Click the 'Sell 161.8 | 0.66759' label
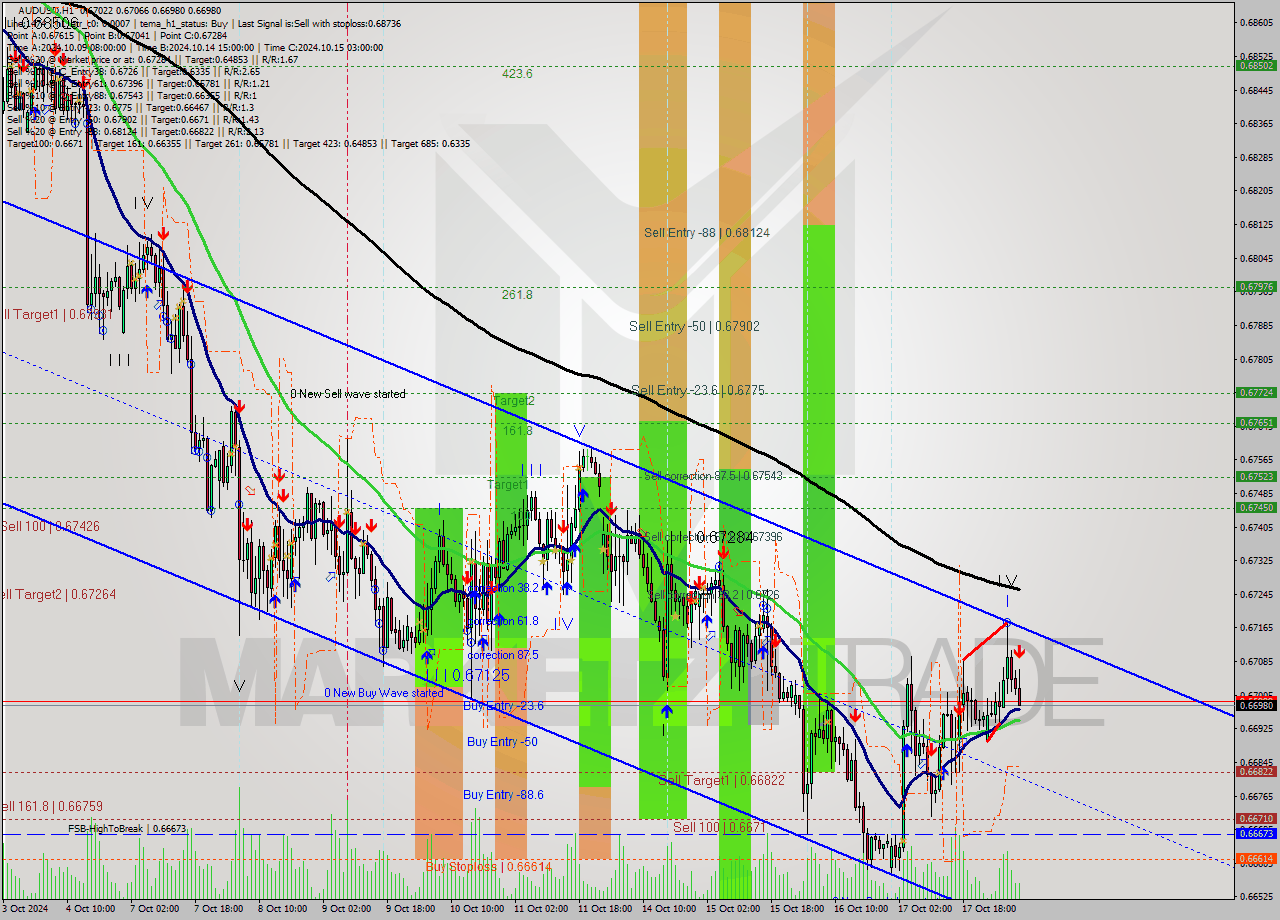The image size is (1280, 920). click(x=51, y=806)
